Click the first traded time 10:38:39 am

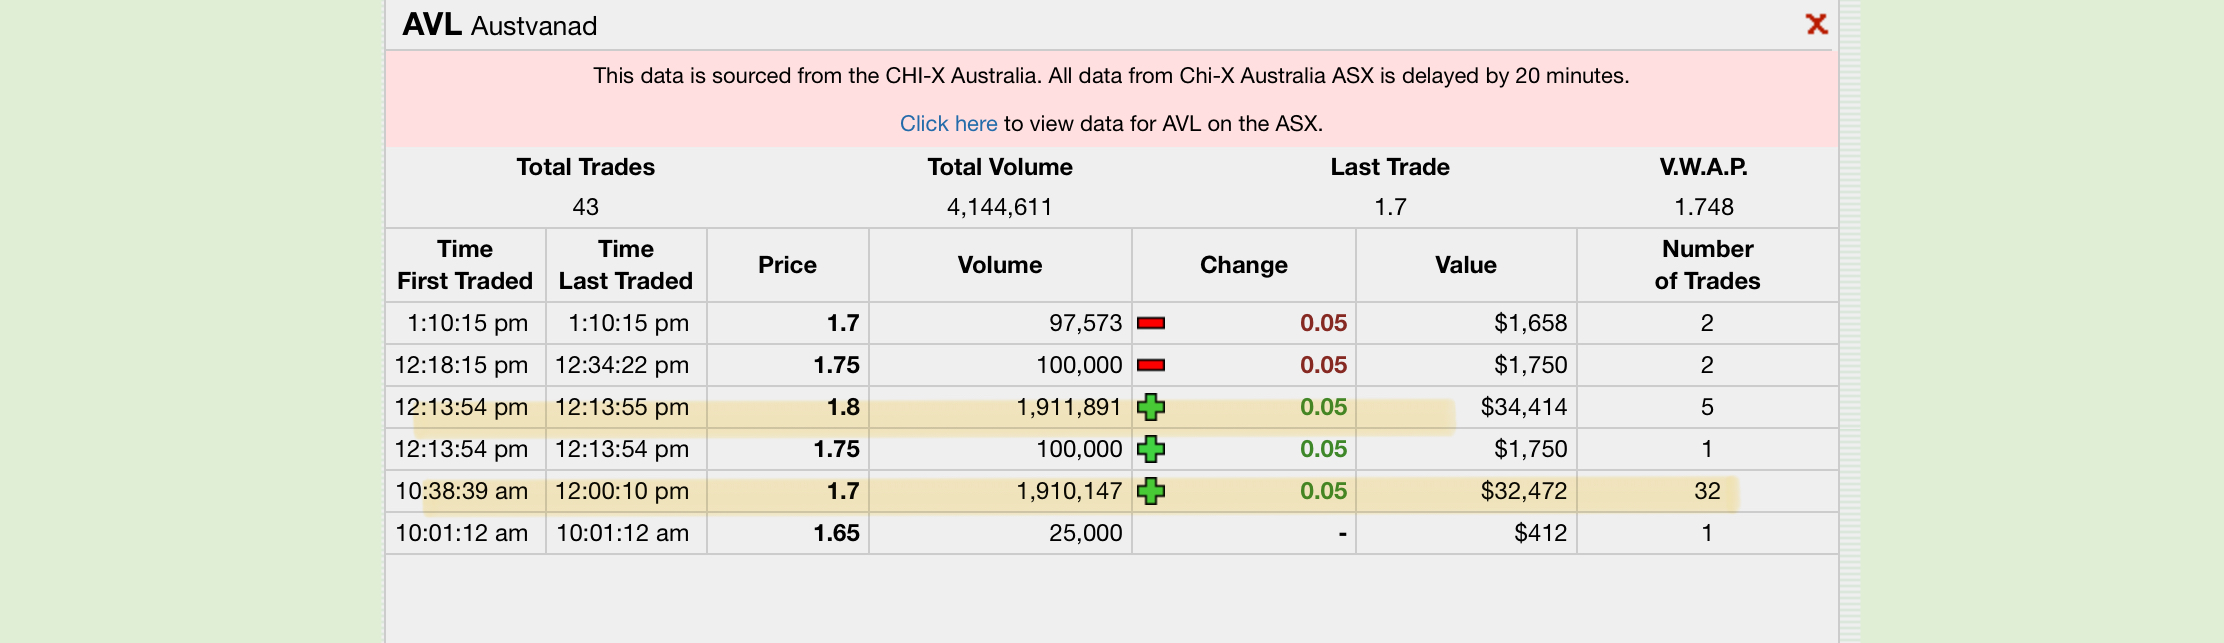(x=462, y=491)
